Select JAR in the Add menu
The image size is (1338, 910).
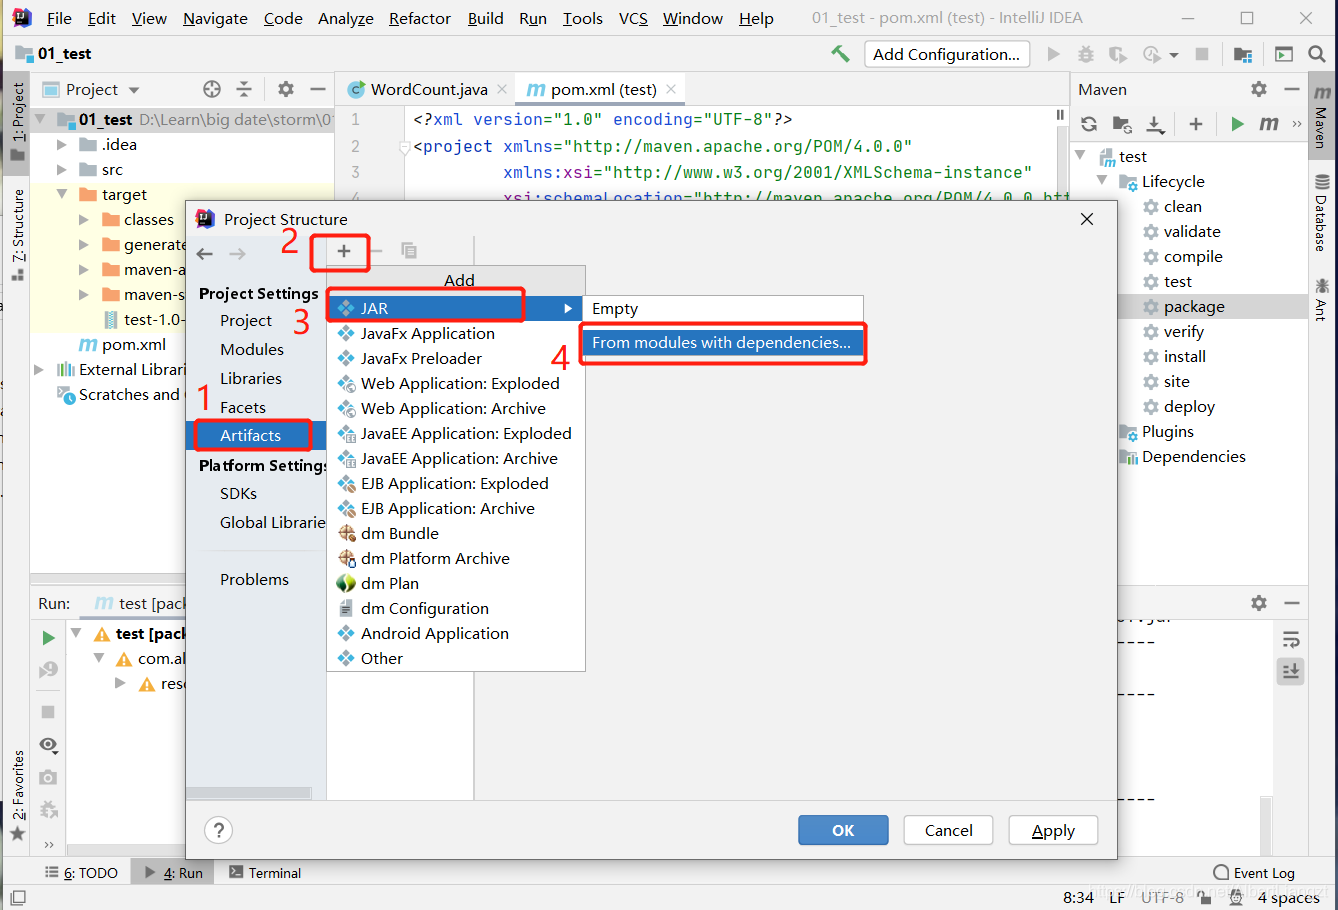[456, 308]
